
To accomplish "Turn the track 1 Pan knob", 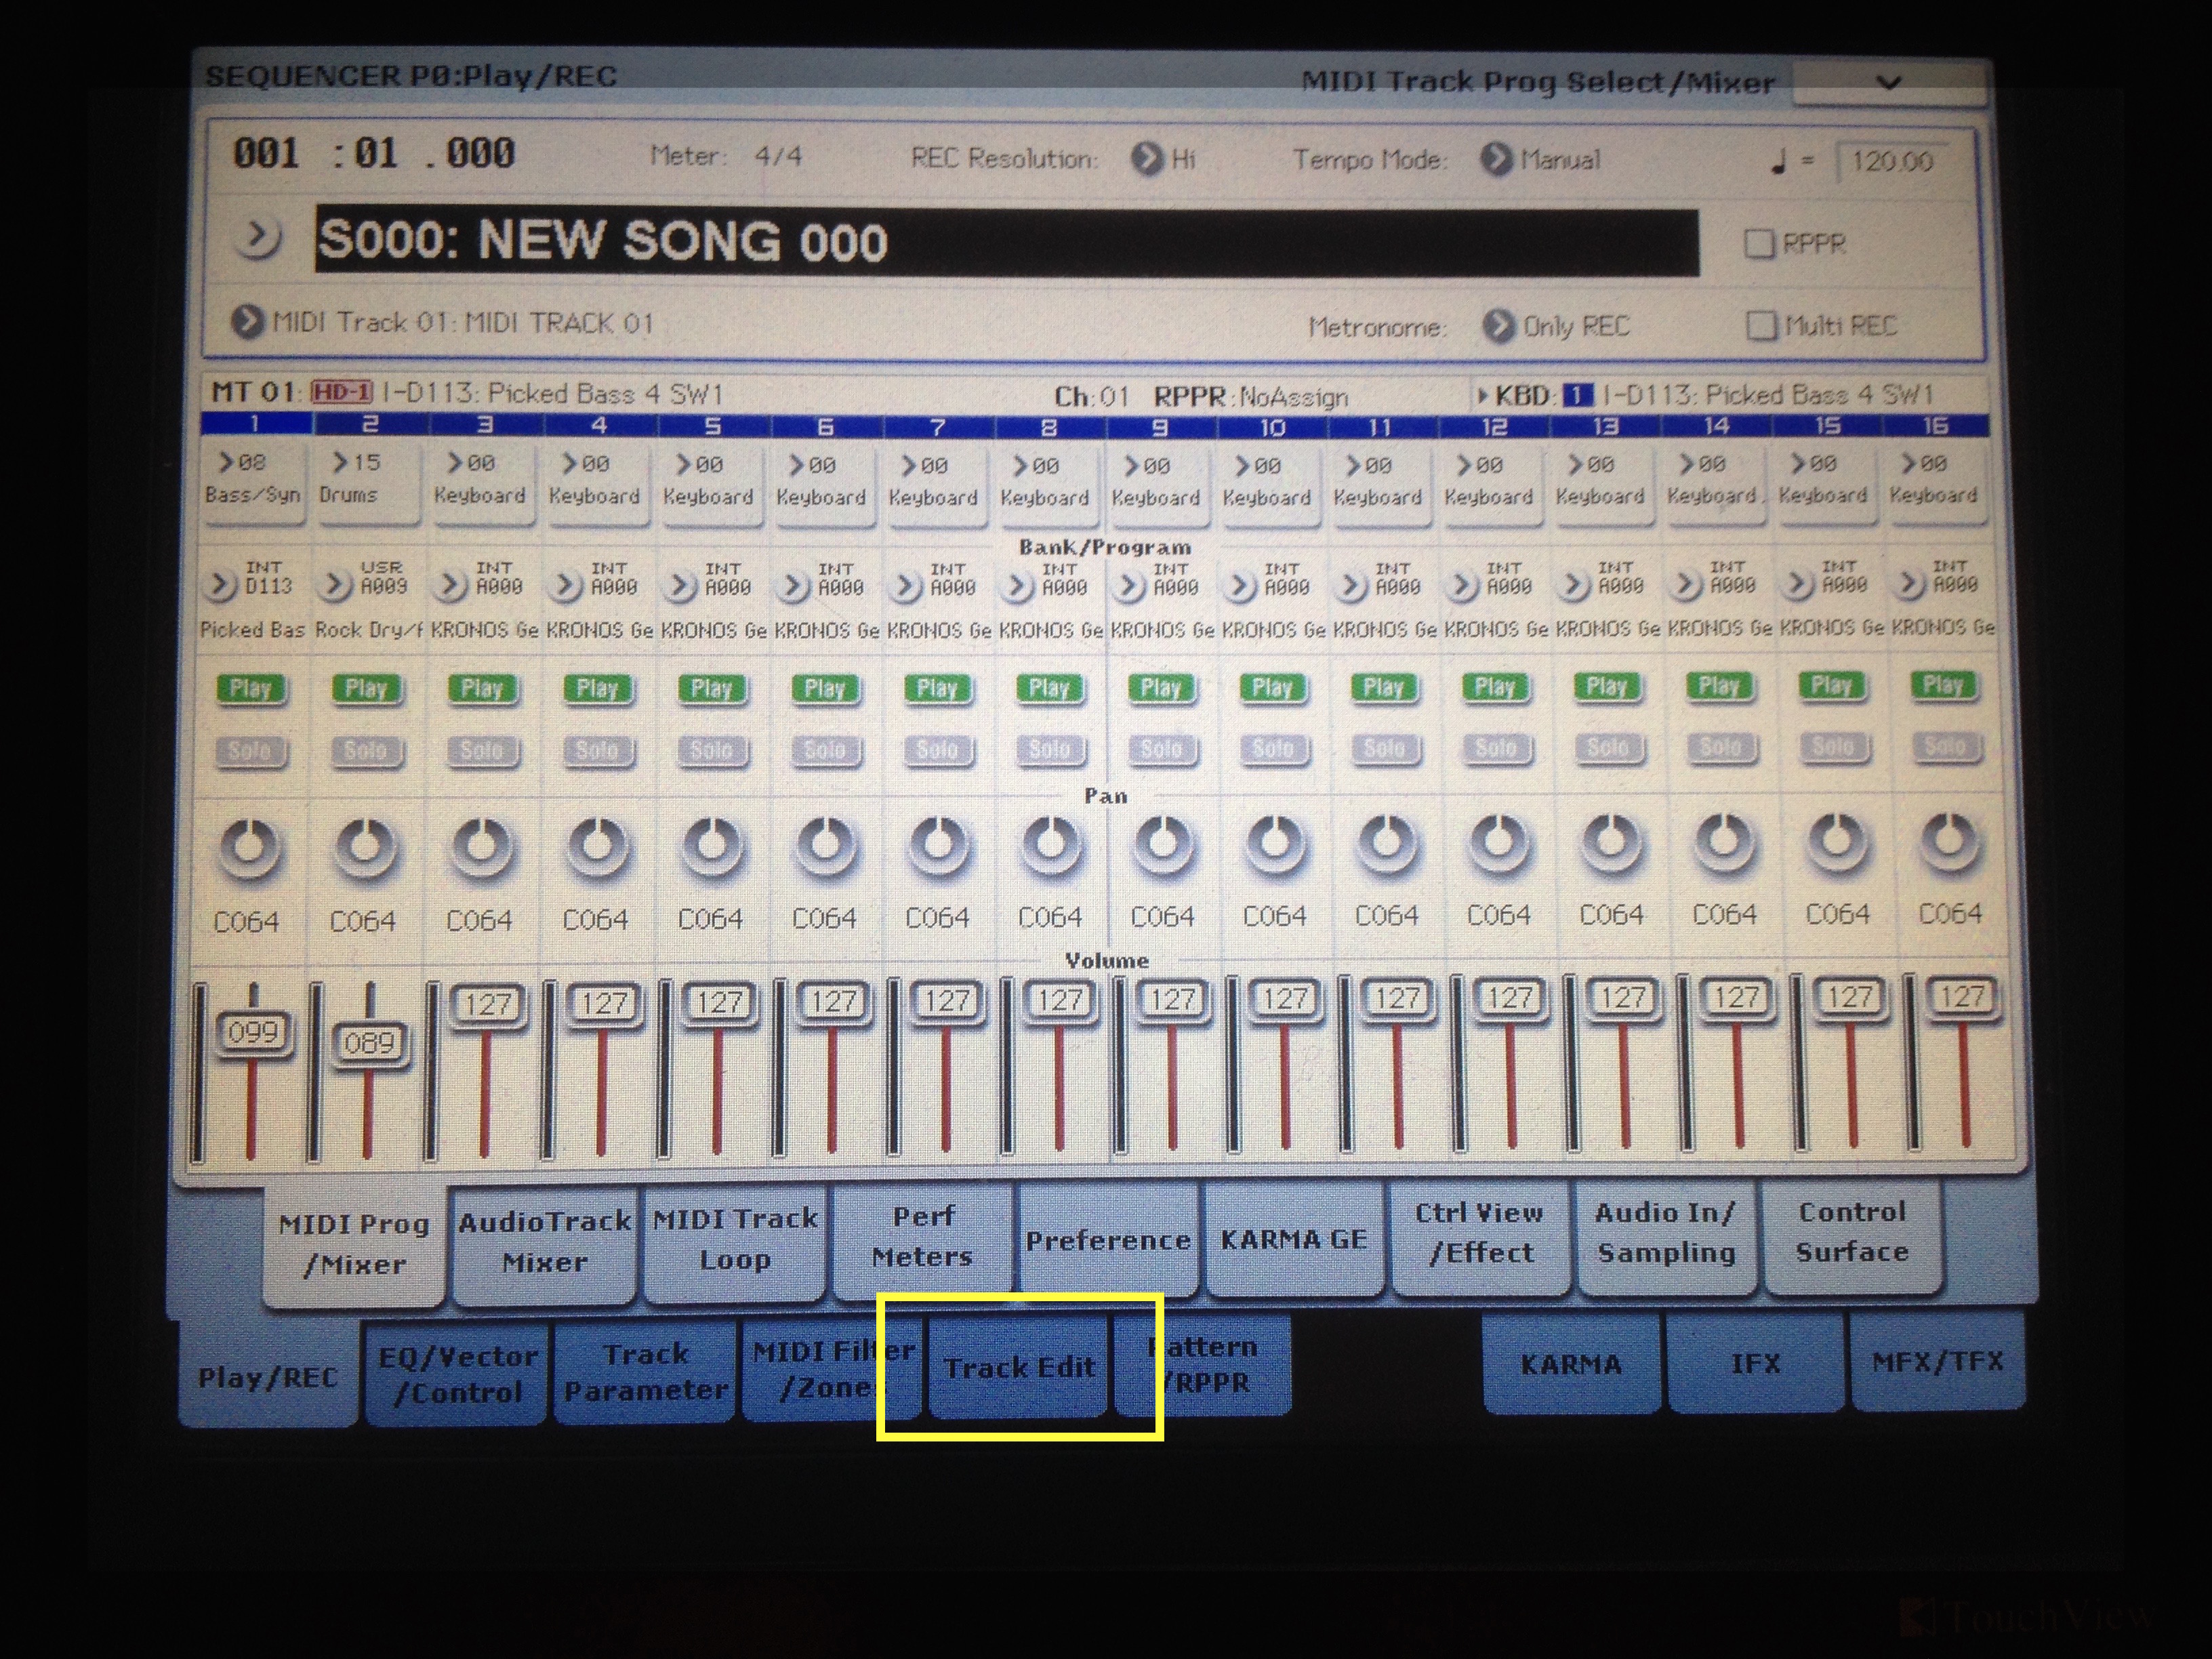I will (250, 848).
